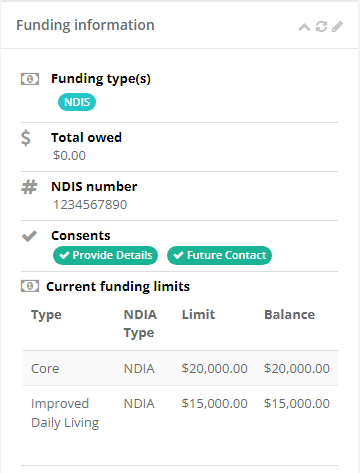Image resolution: width=360 pixels, height=473 pixels.
Task: Select the Improved Daily Living row
Action: click(180, 413)
